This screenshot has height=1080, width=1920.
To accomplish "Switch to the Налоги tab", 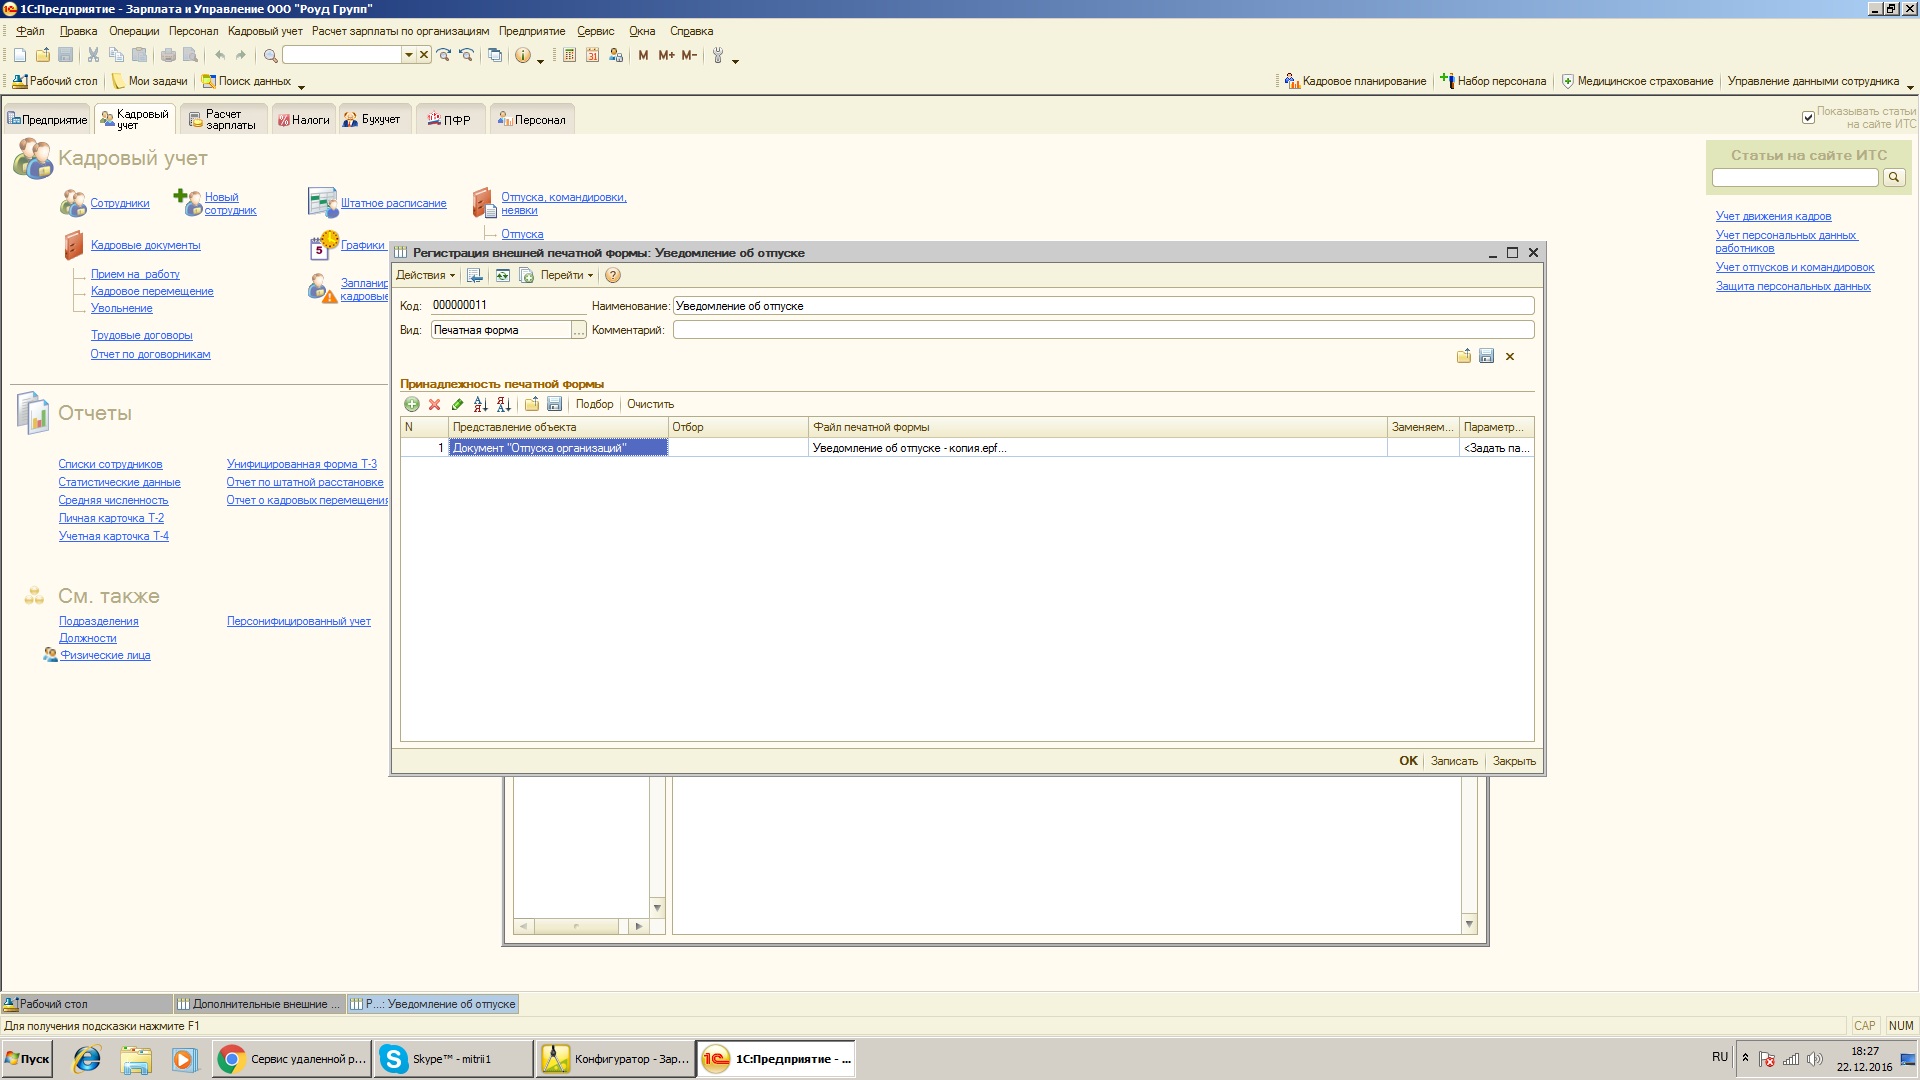I will 304,120.
